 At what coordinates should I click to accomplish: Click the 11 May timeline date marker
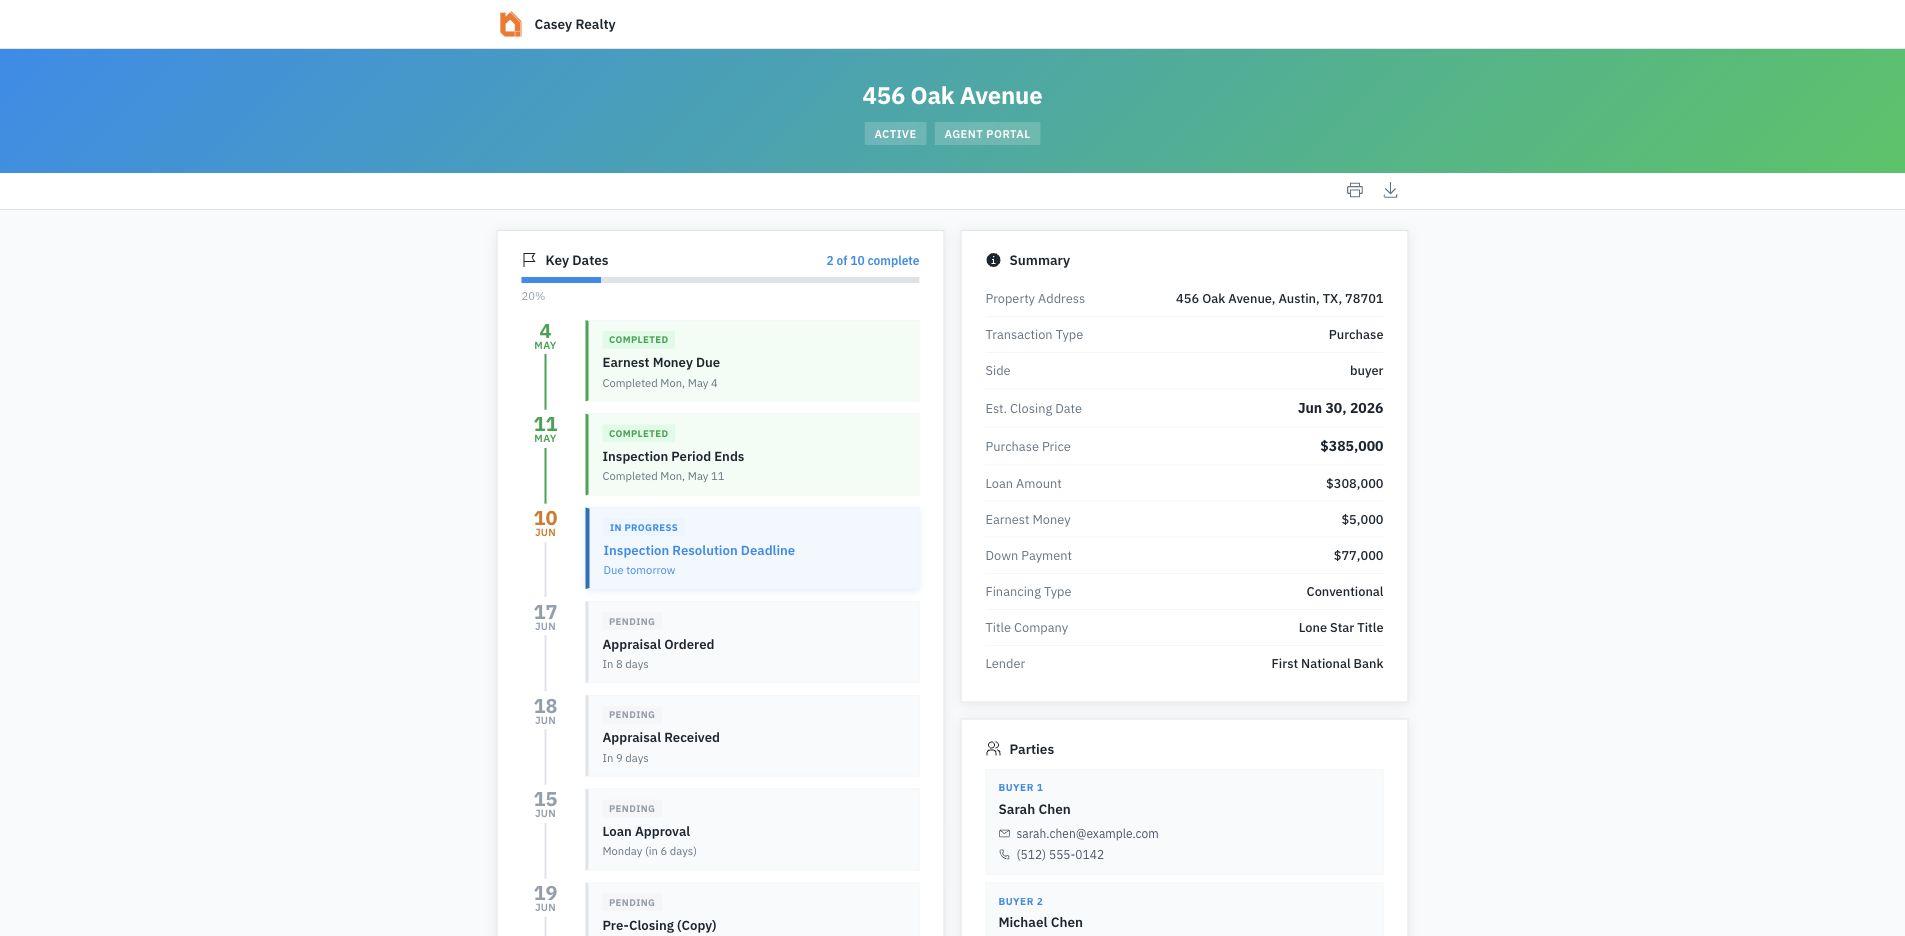coord(545,429)
